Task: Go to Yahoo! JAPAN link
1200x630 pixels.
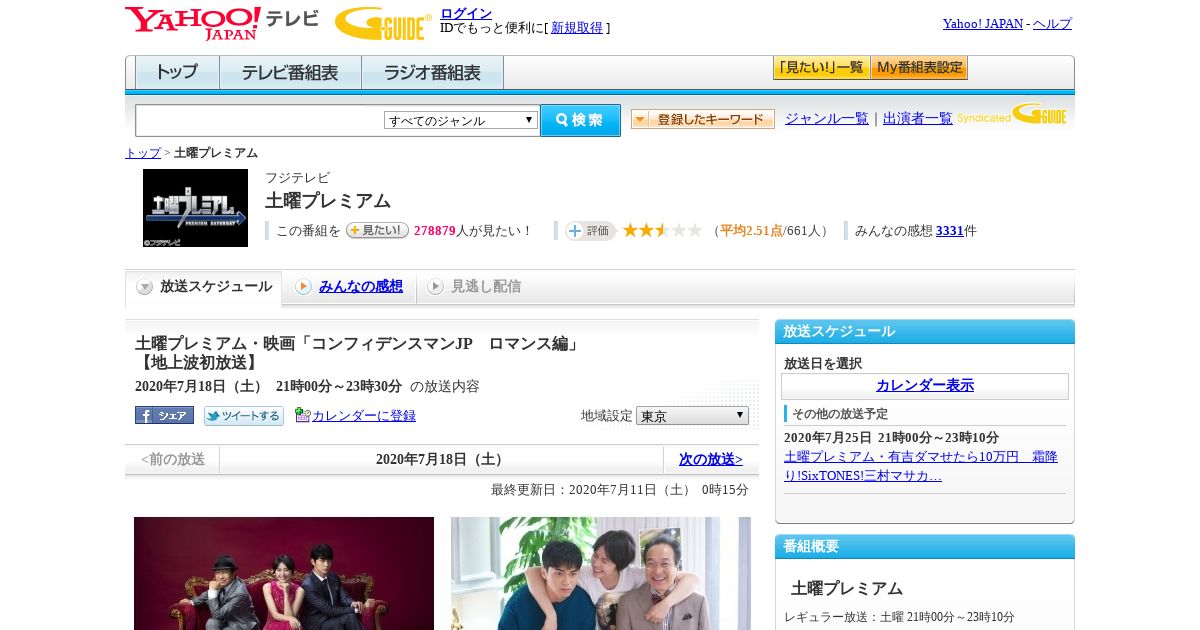Action: tap(982, 23)
